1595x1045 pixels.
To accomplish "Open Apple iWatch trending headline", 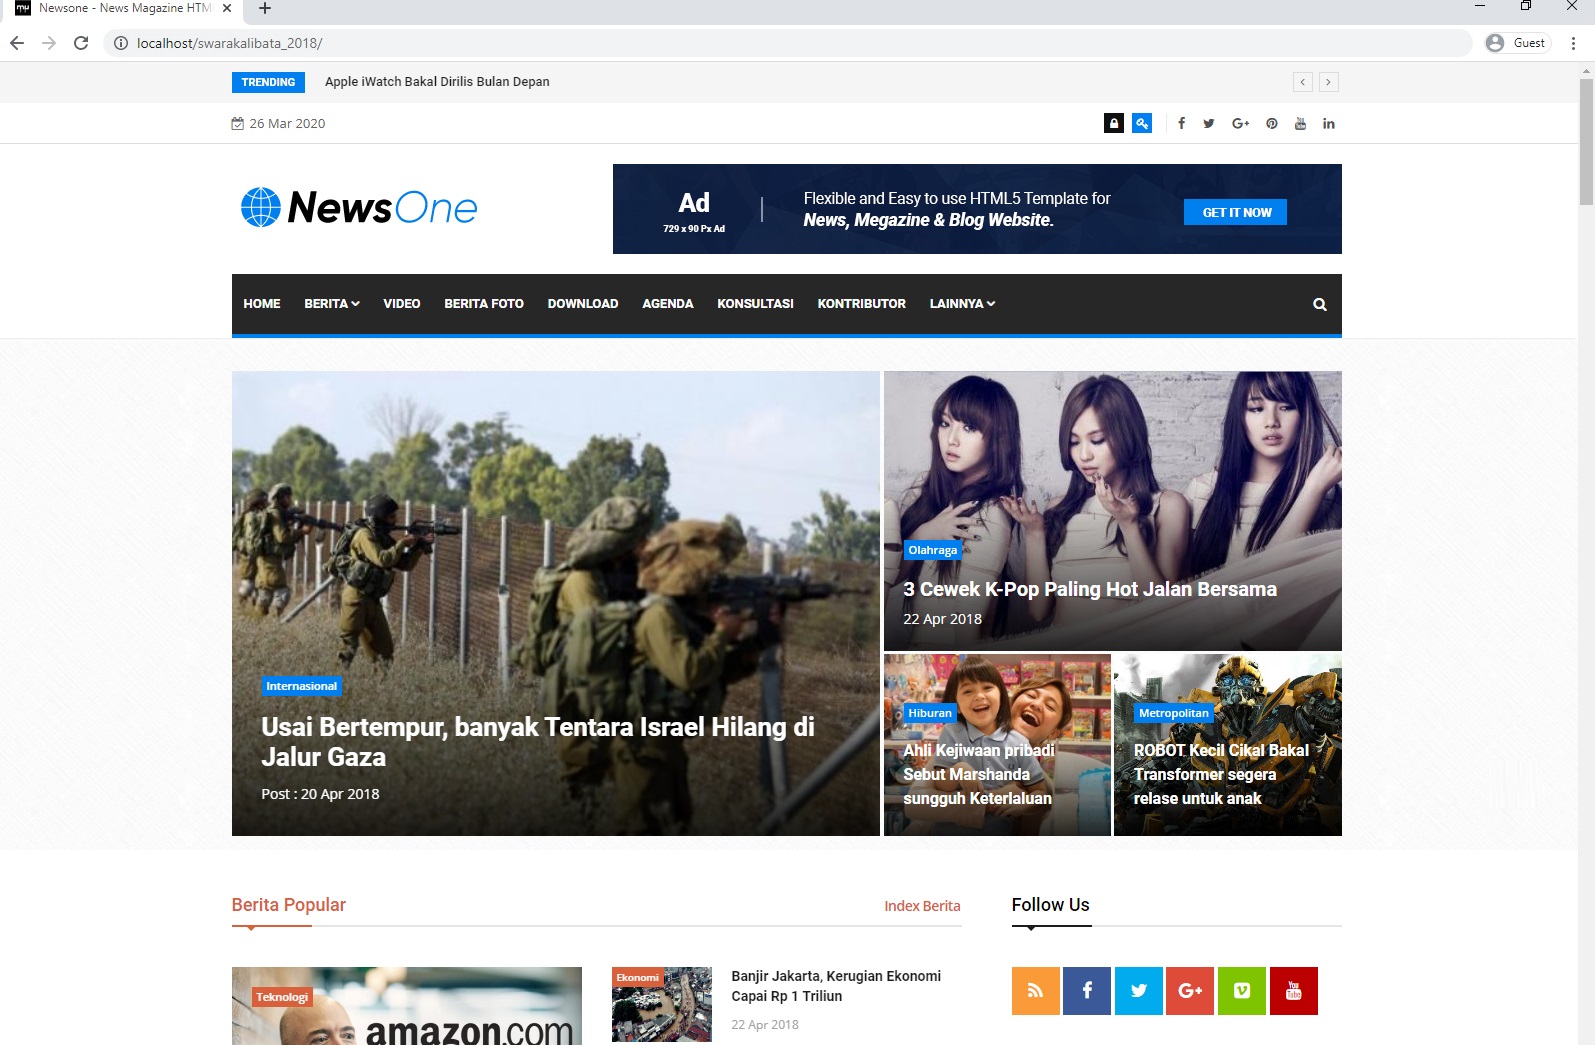I will pos(437,82).
